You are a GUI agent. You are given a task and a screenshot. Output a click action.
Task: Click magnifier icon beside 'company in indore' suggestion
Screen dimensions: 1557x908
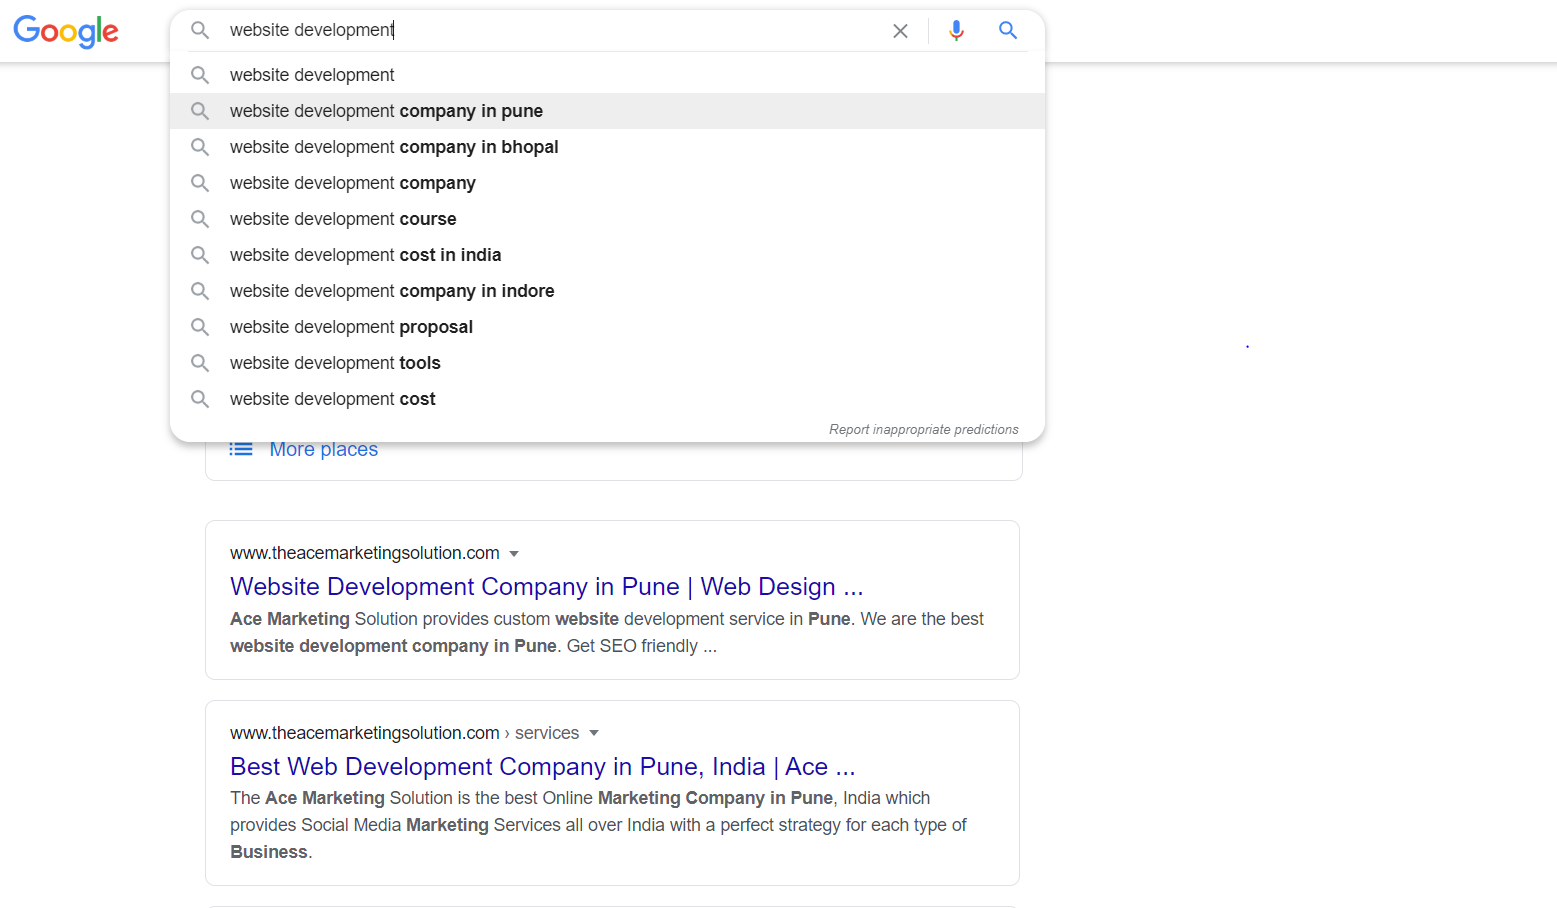[x=200, y=291]
